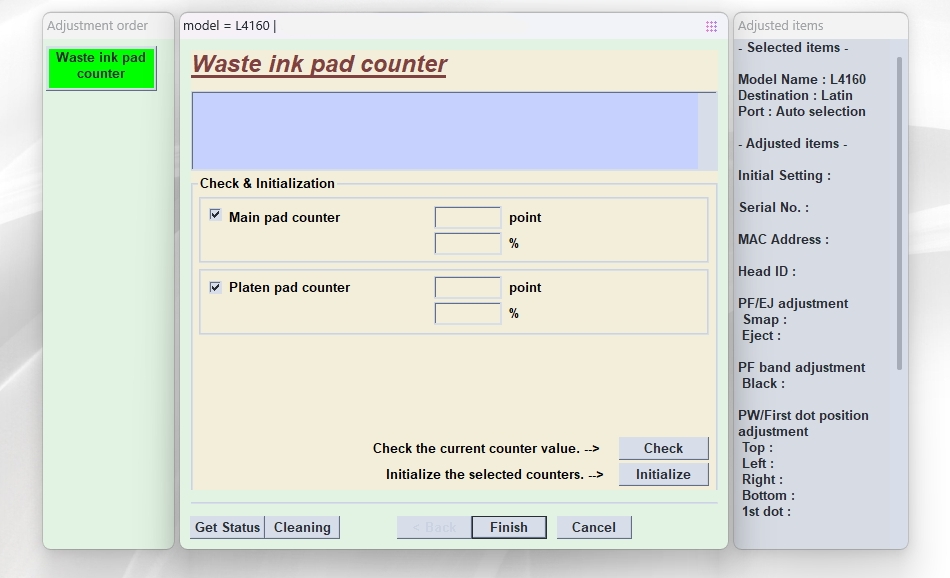This screenshot has height=578, width=950.
Task: Select Waste ink pad counter adjustment item
Action: (101, 66)
